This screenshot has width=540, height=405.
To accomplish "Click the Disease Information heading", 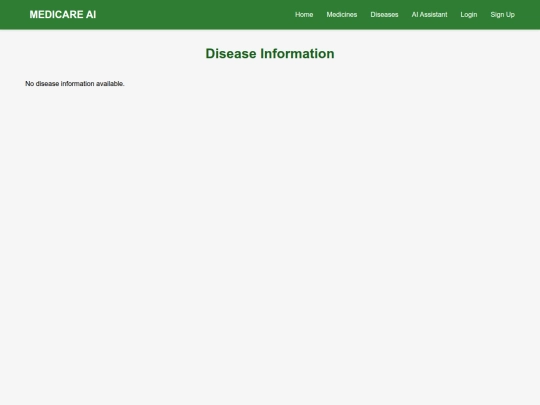I will tap(270, 54).
